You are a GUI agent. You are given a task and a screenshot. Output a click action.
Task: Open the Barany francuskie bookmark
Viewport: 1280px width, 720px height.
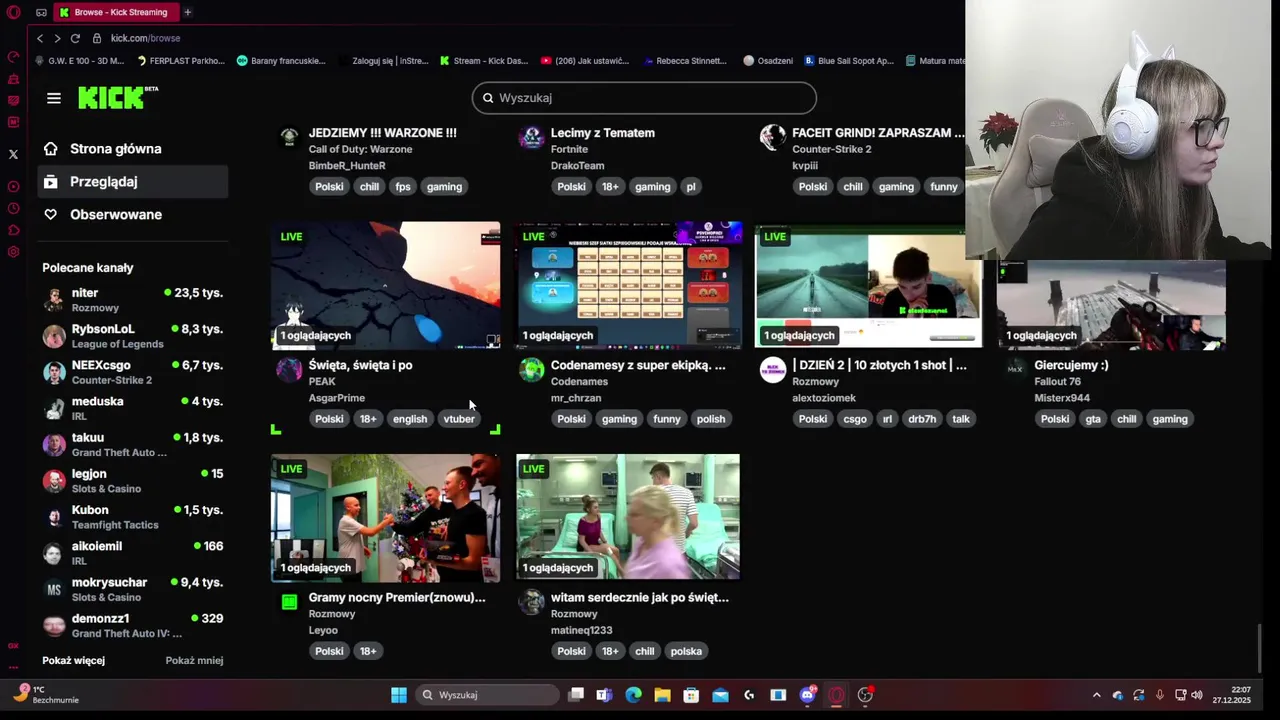click(281, 61)
